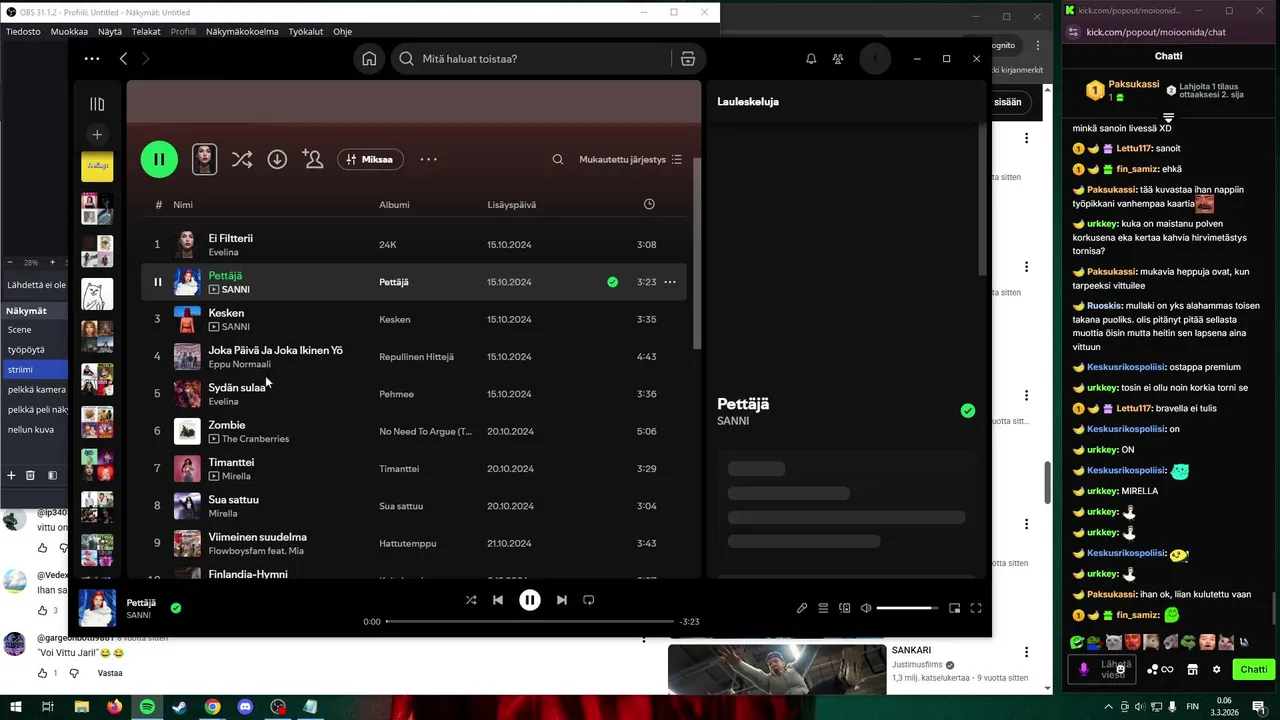The image size is (1280, 720).
Task: Sort tracks by Lisäyspäivä column header
Action: [x=512, y=205]
